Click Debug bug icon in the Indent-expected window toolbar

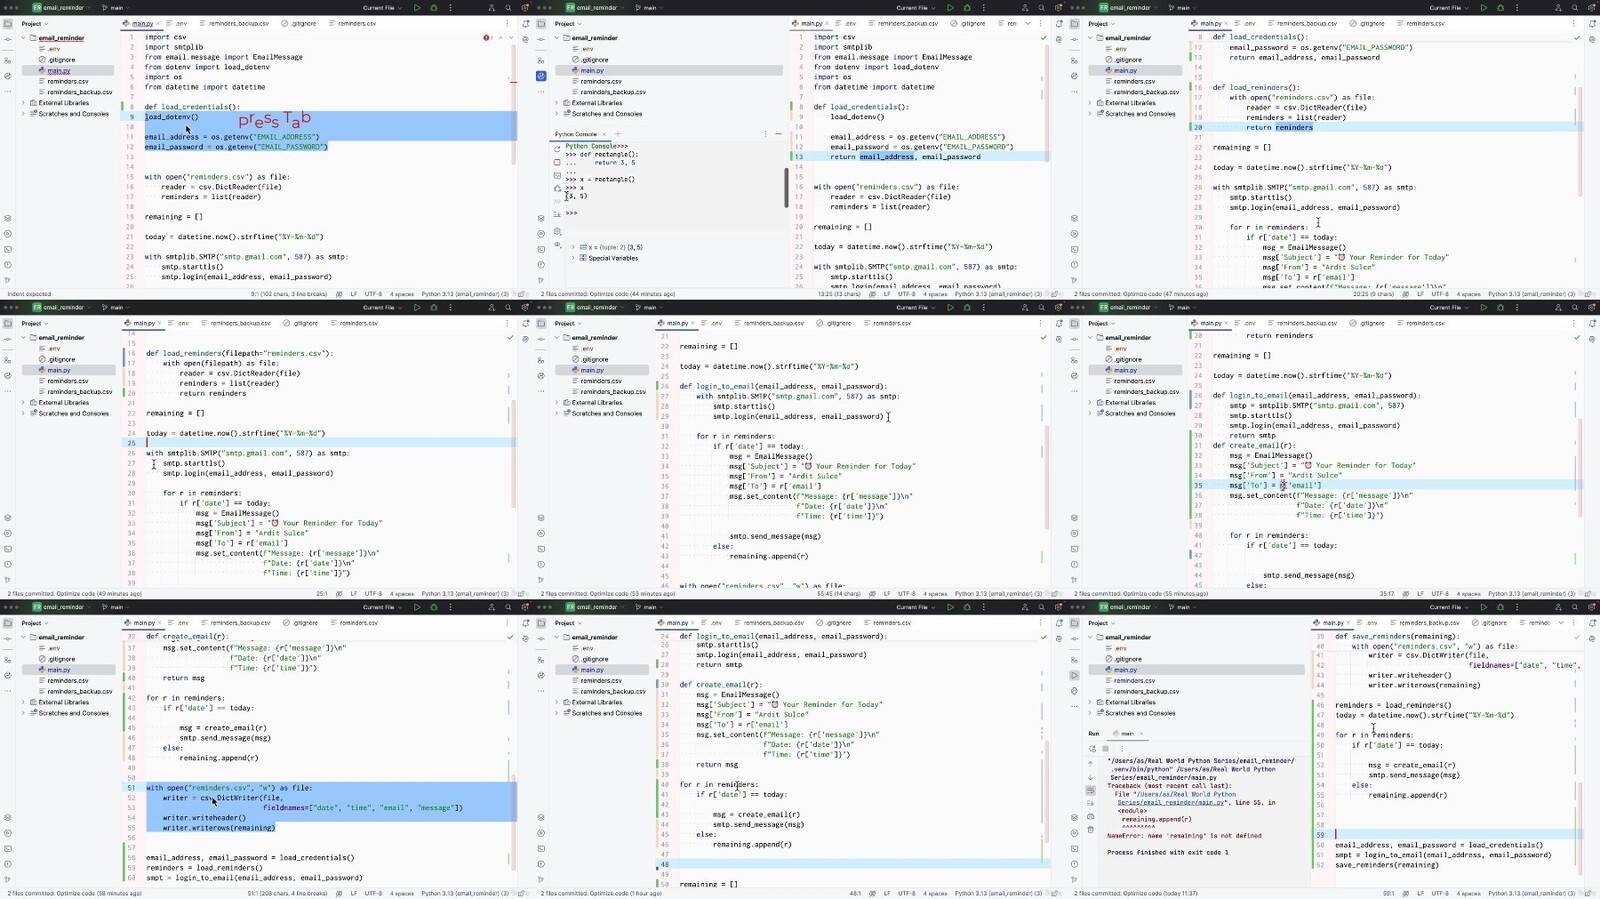(433, 8)
